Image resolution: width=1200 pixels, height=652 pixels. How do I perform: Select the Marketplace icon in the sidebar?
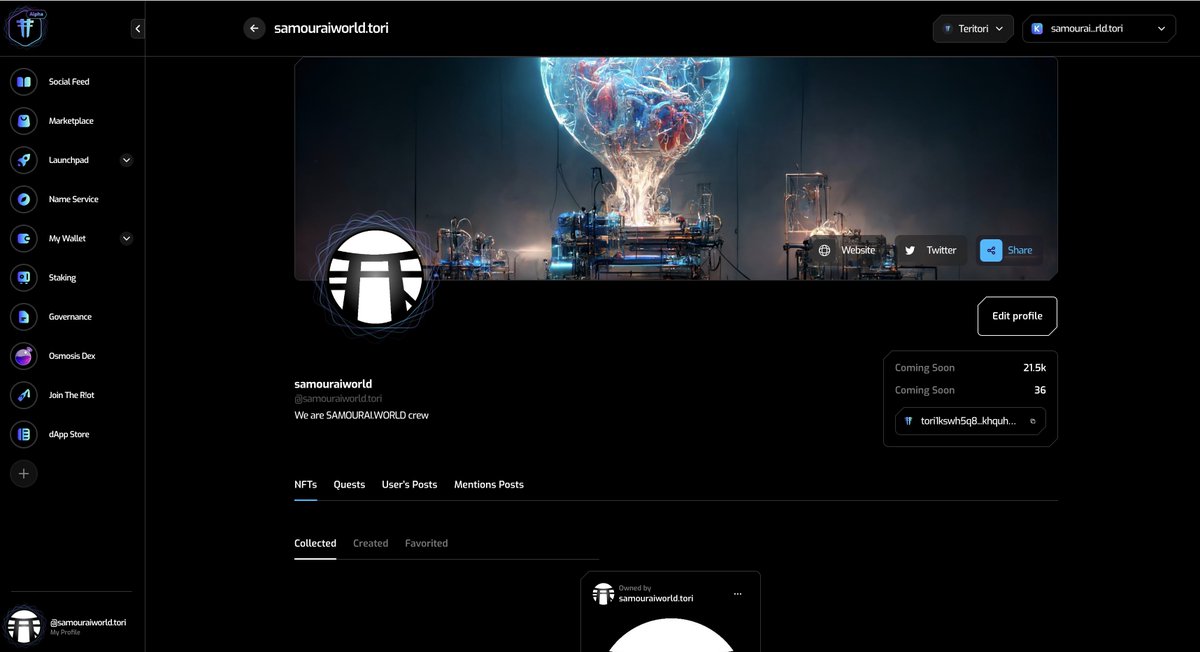pos(24,120)
